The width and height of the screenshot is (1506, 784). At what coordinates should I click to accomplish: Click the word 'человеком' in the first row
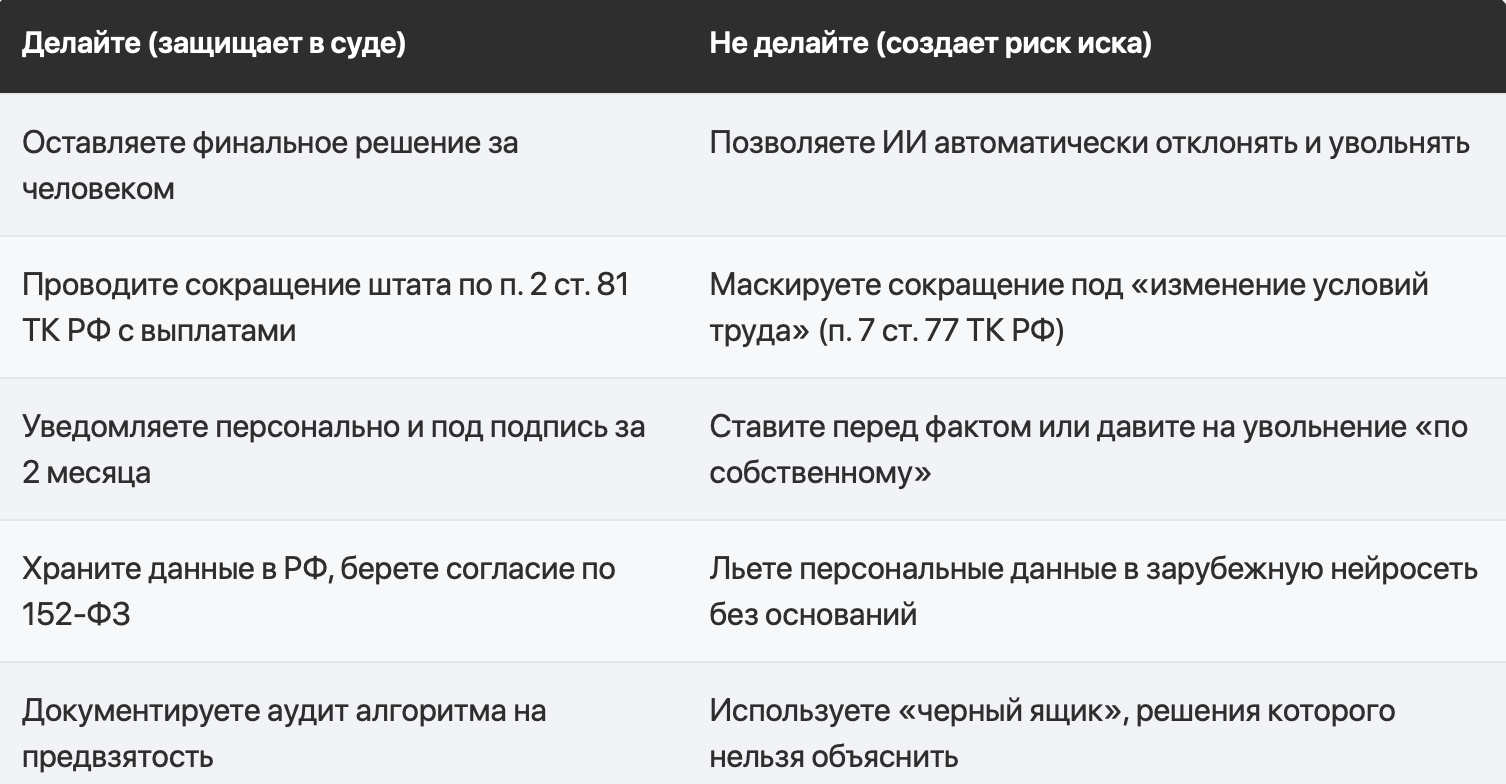(98, 188)
